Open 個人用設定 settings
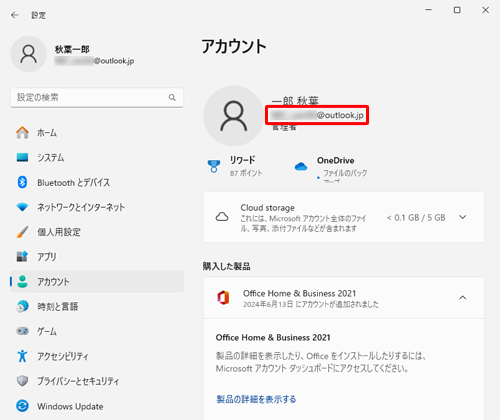The height and width of the screenshot is (420, 500). 97,232
